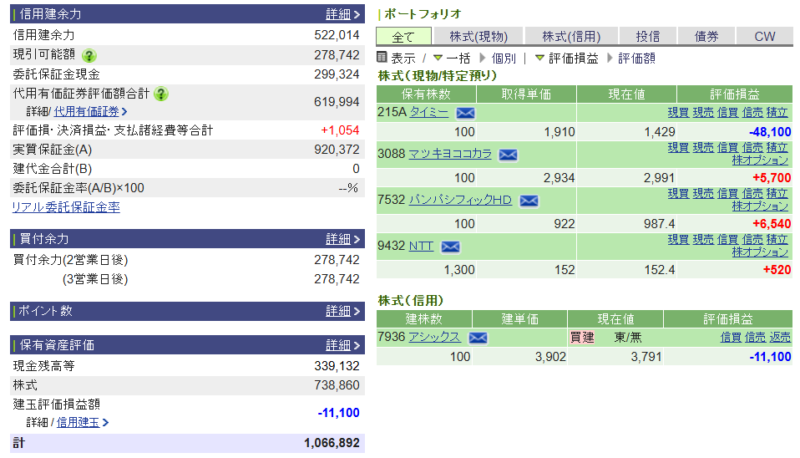Open the パンパシフィックHD stock link
This screenshot has width=800, height=458.
click(460, 200)
